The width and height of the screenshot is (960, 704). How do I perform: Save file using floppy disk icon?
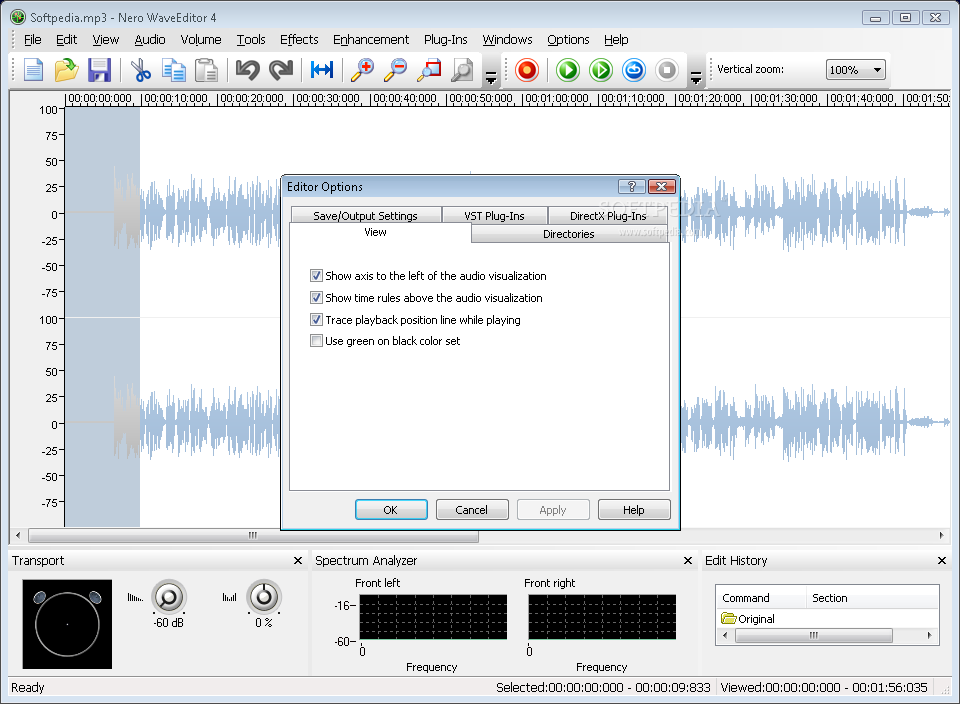[x=99, y=70]
